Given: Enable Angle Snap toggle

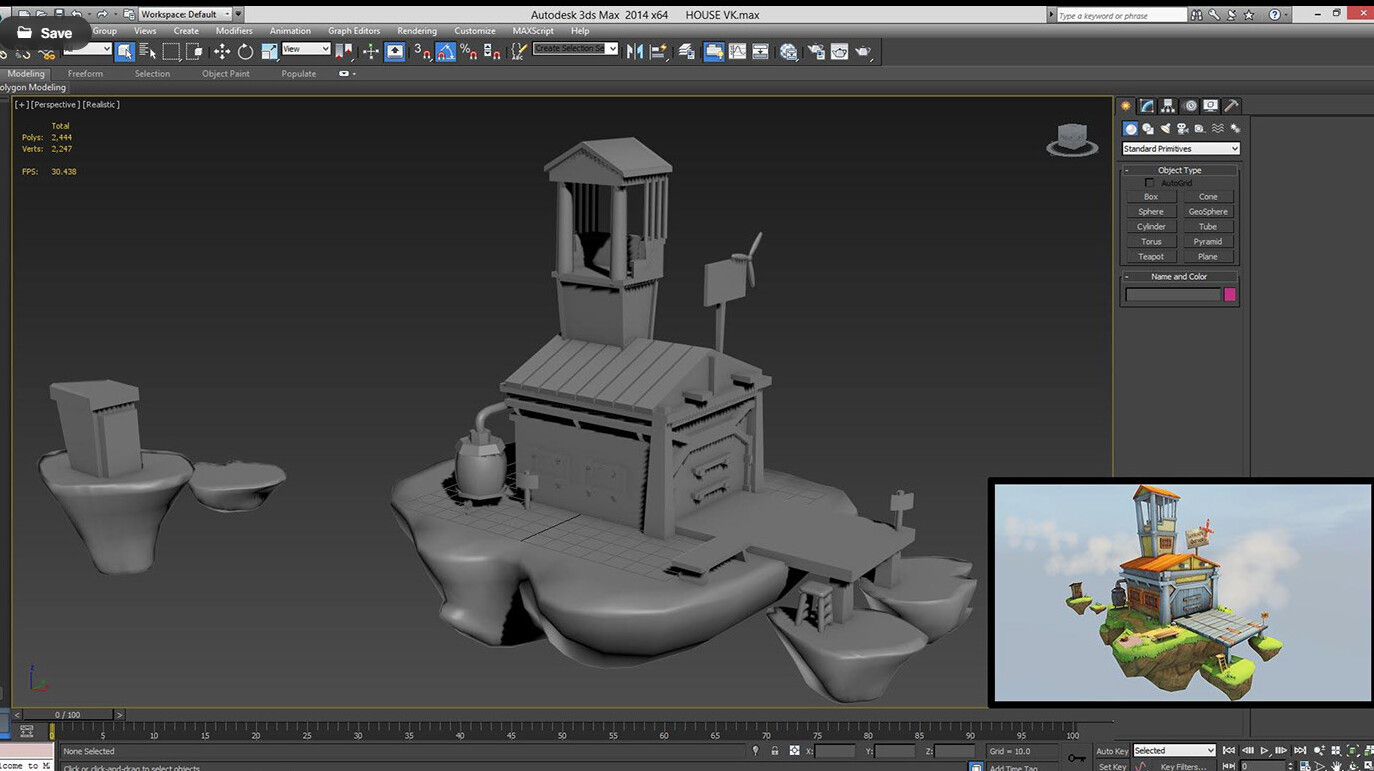Looking at the screenshot, I should [x=446, y=51].
